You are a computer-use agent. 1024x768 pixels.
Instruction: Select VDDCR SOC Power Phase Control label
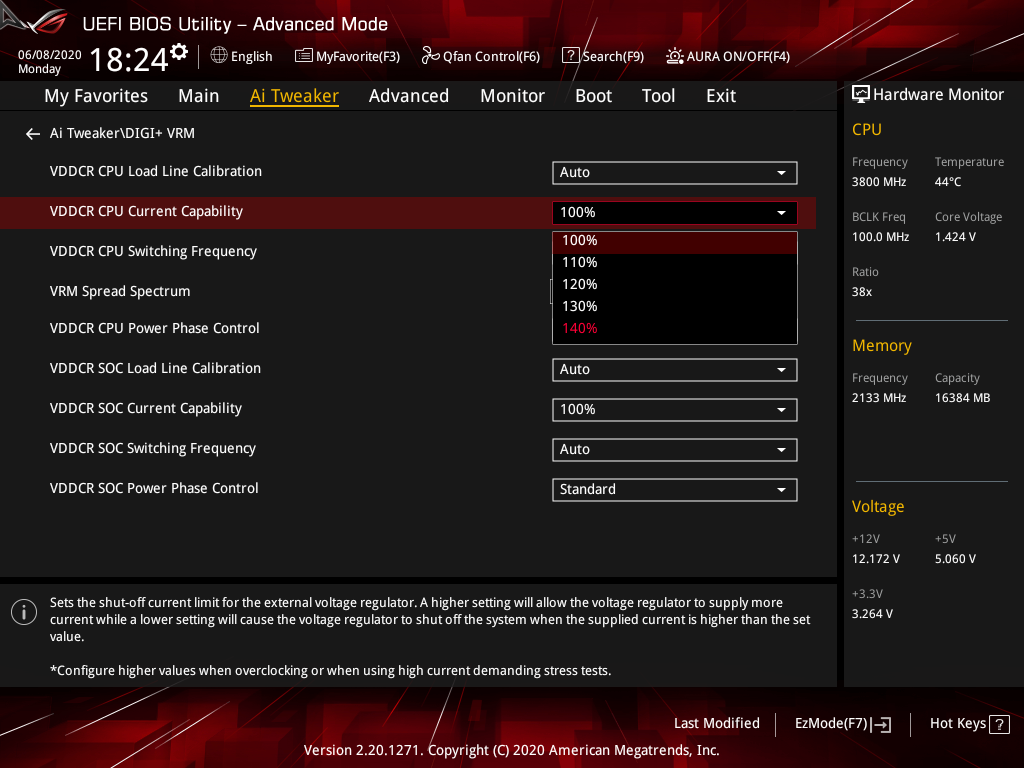154,488
